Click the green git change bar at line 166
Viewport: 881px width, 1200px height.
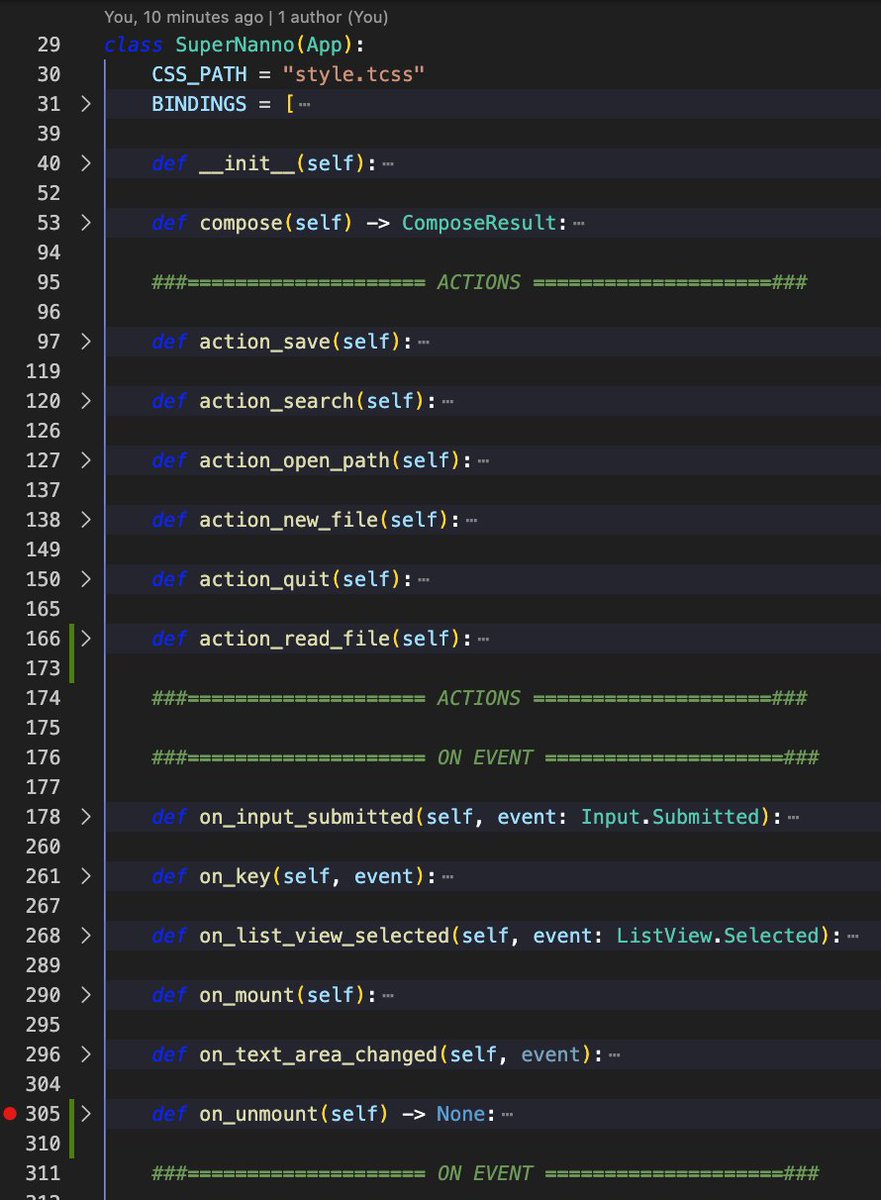[72, 653]
